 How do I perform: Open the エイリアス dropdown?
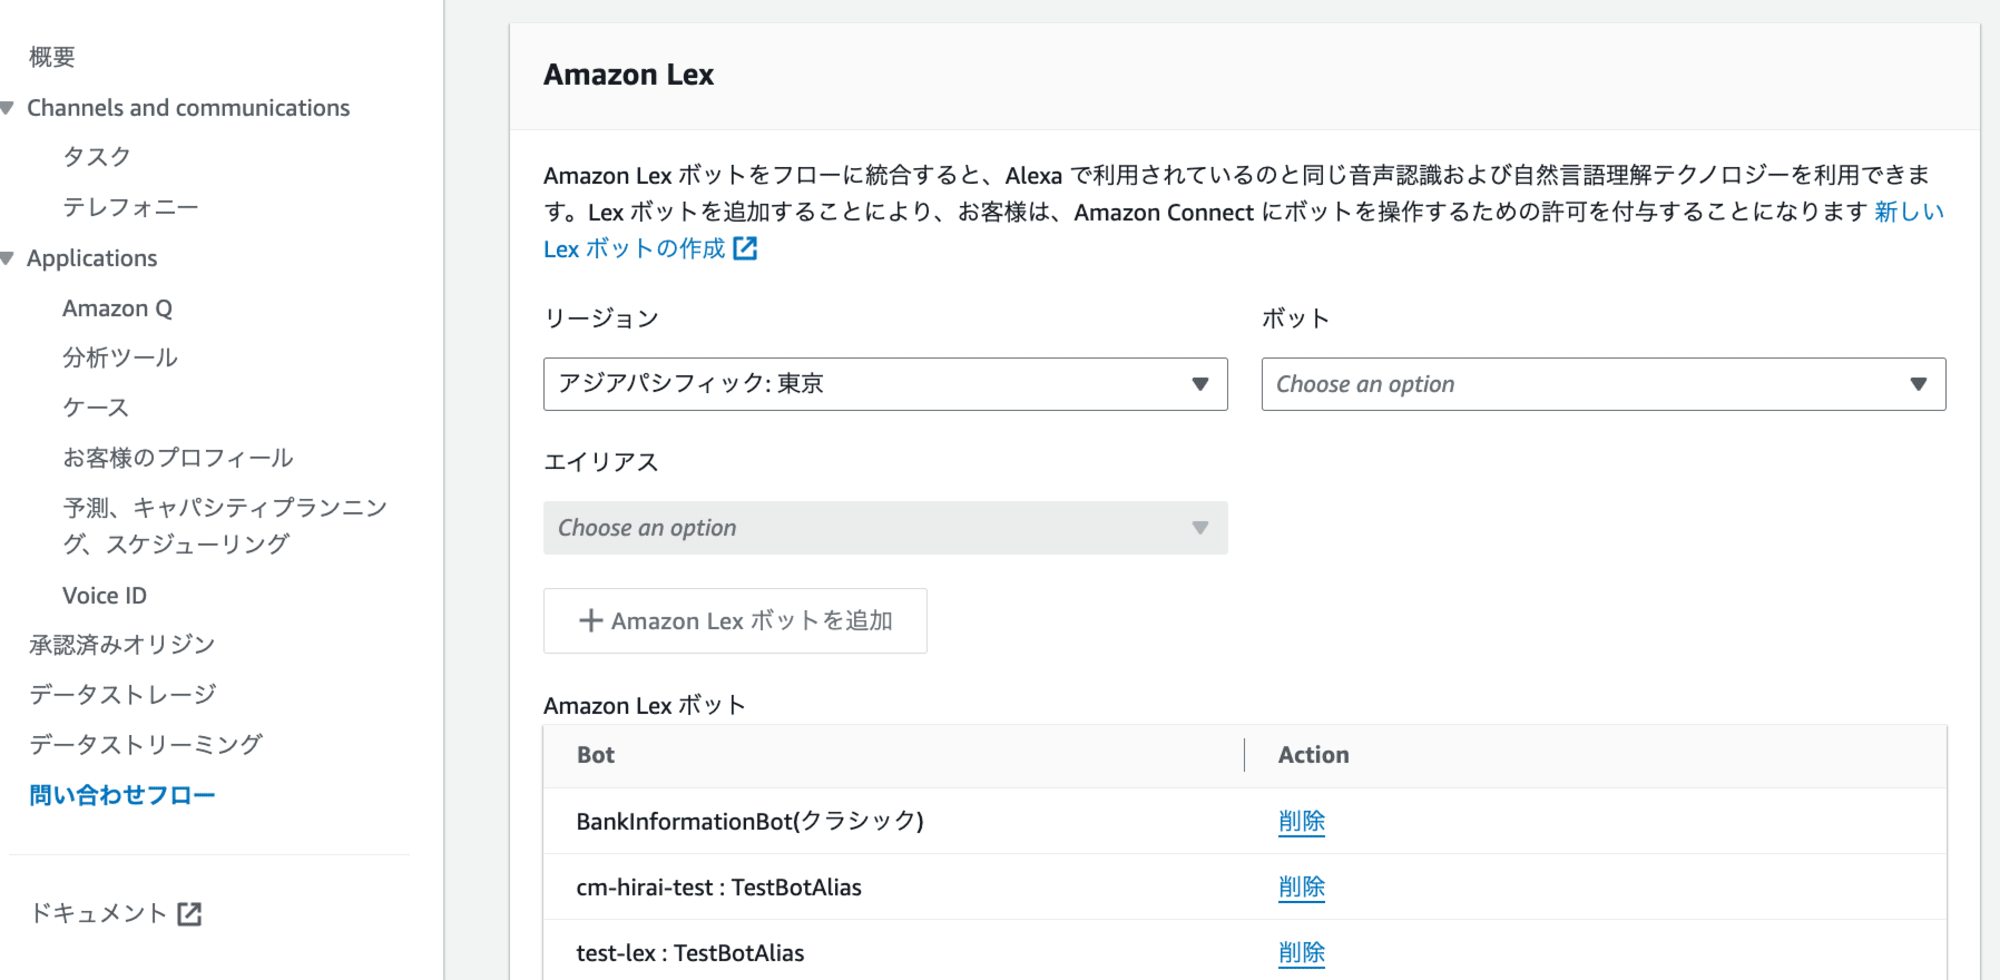[885, 528]
